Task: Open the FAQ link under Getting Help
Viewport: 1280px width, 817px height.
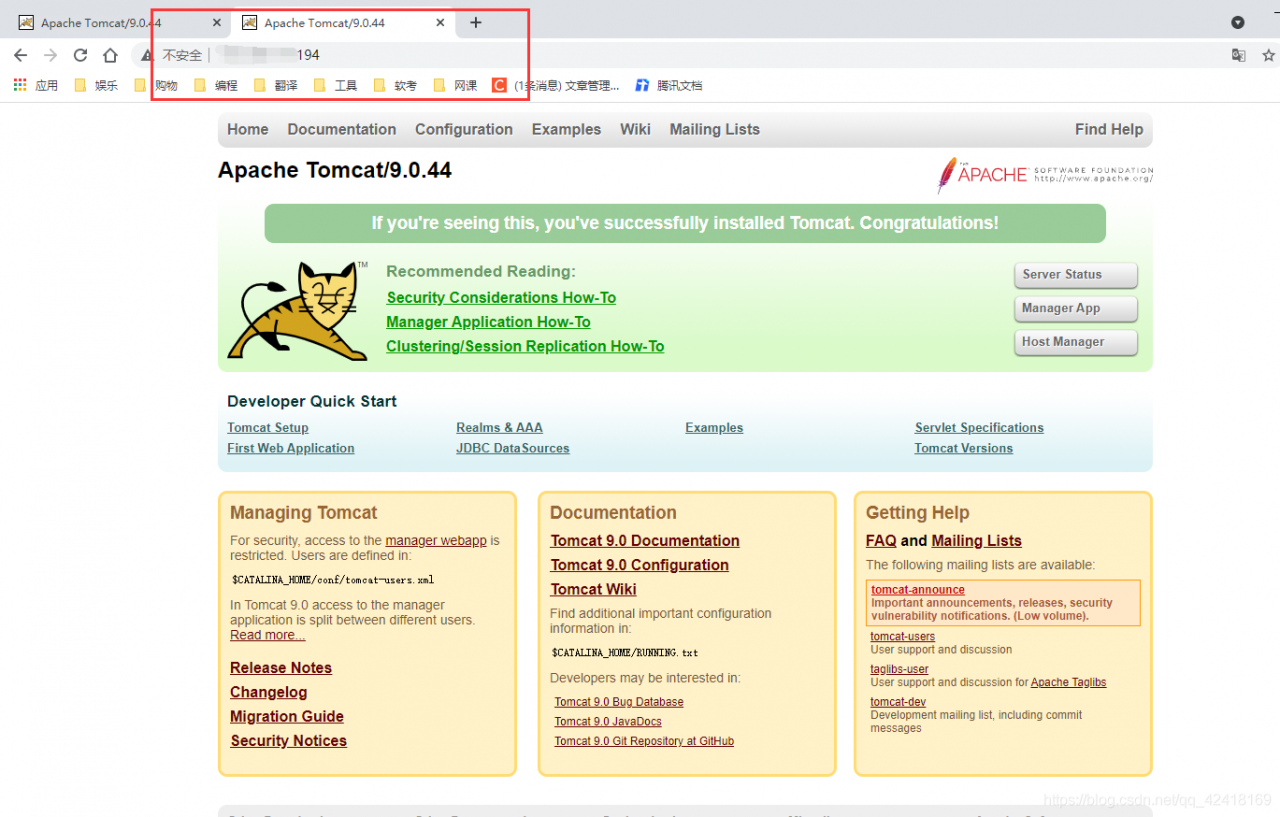Action: coord(881,541)
